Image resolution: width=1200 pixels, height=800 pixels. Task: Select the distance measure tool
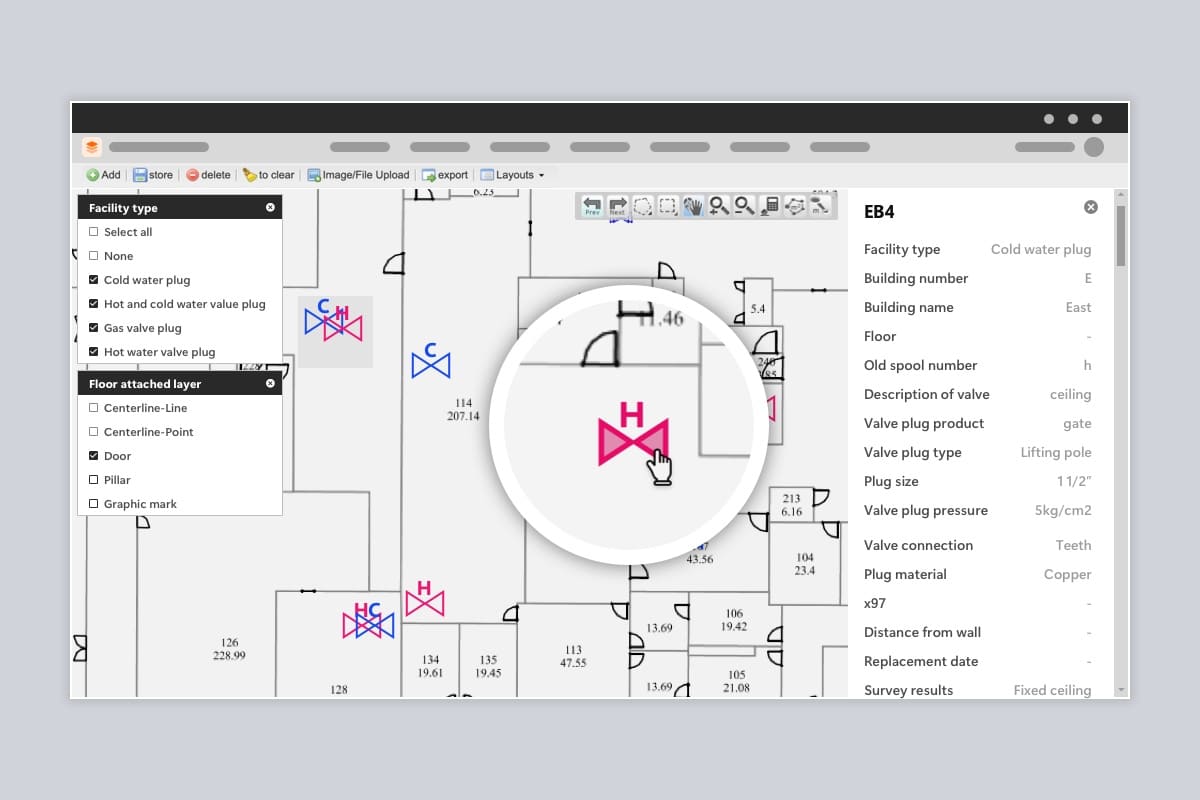tap(820, 206)
